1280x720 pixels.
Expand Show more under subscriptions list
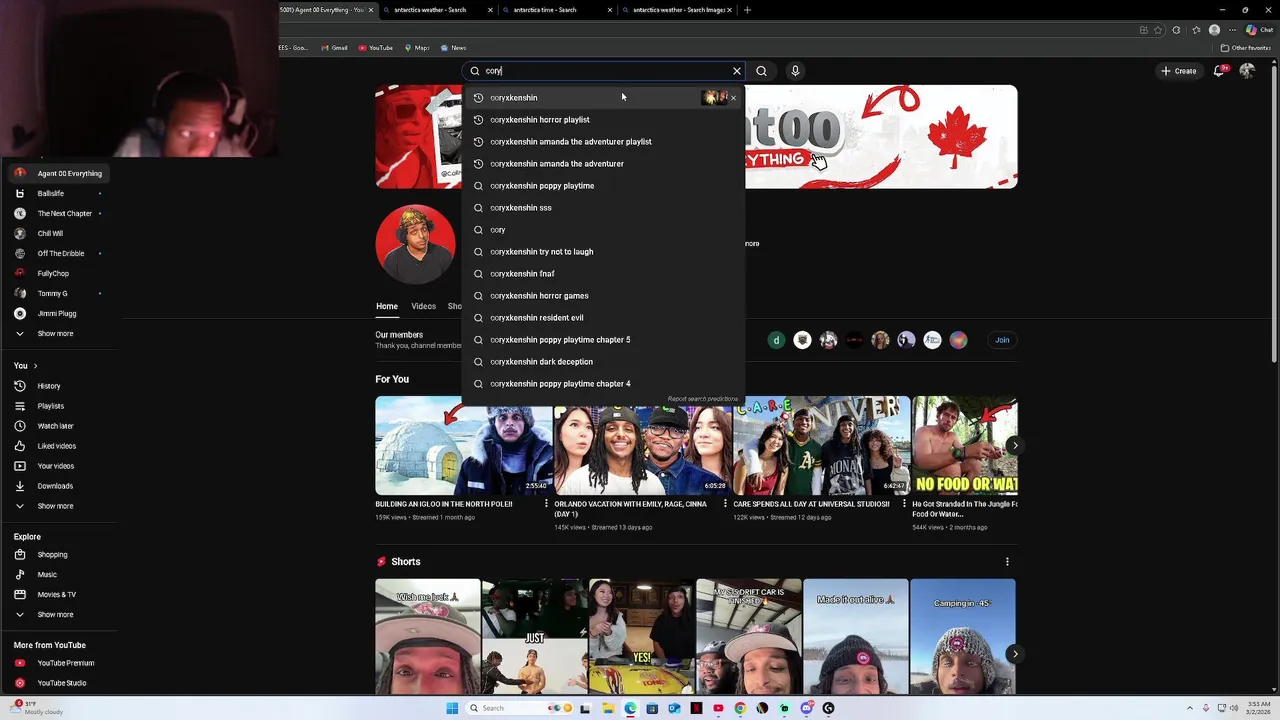point(60,333)
